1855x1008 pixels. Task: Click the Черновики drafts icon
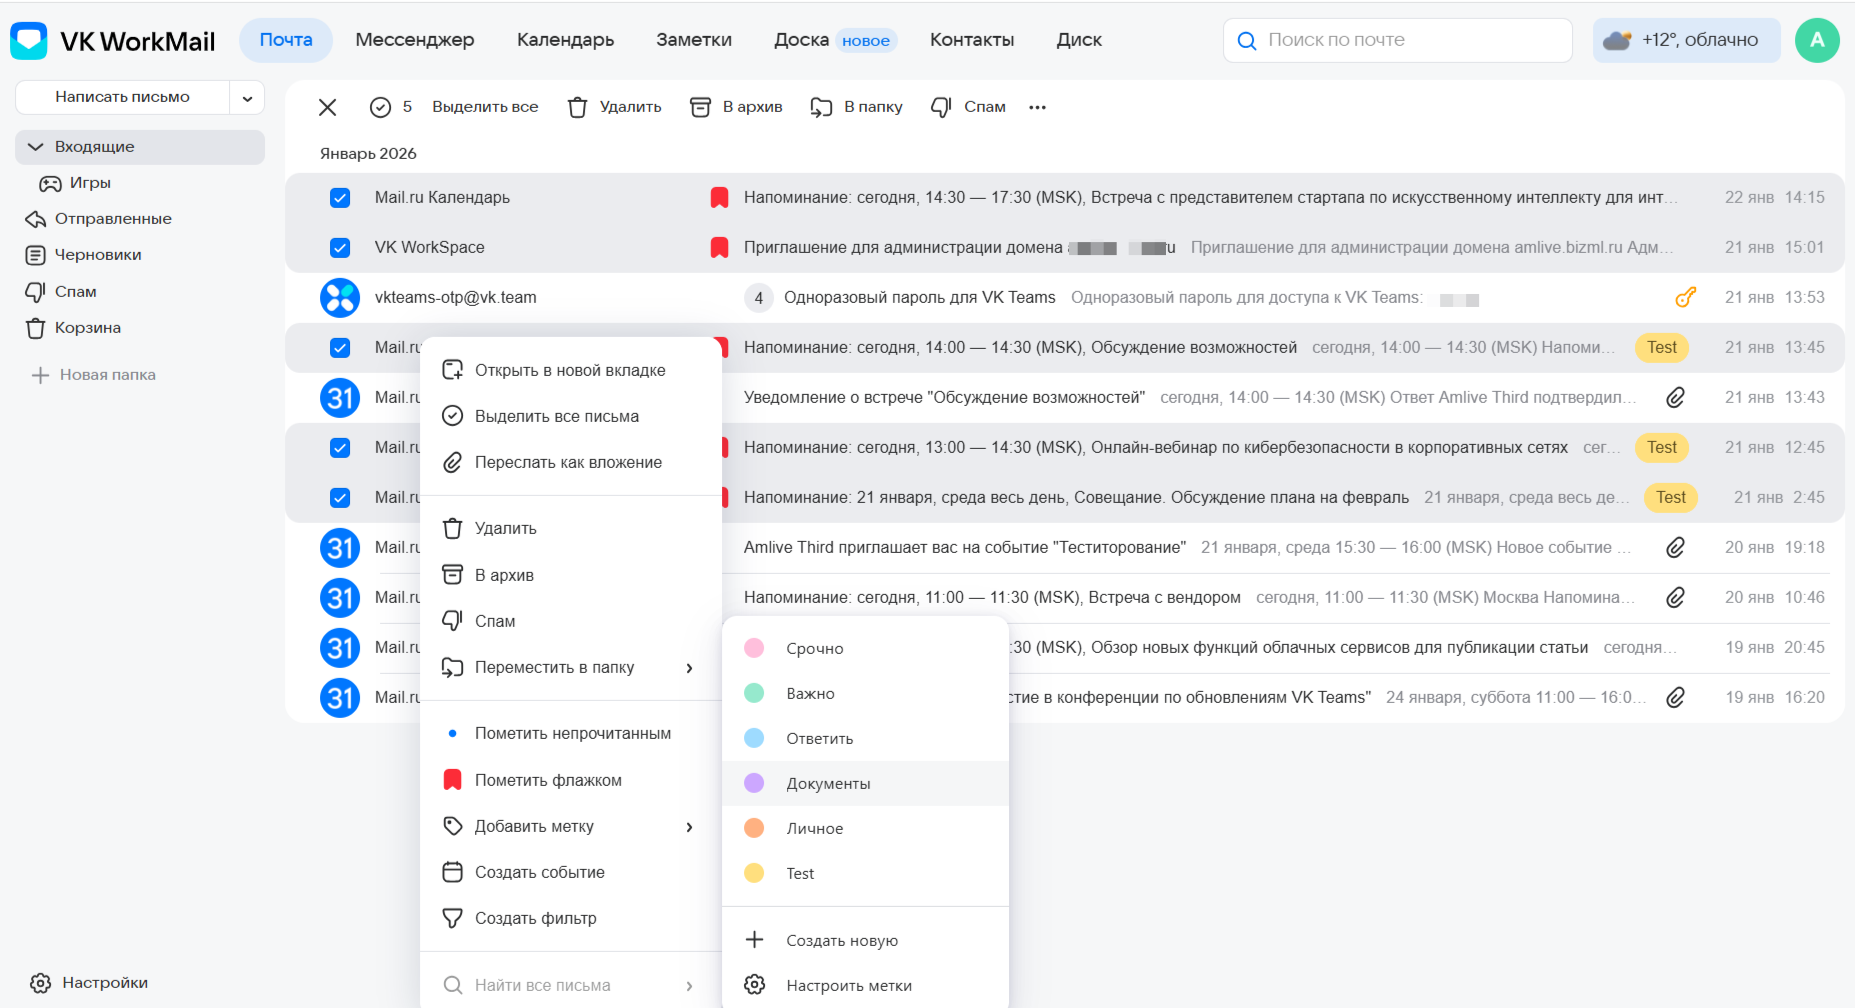click(36, 255)
